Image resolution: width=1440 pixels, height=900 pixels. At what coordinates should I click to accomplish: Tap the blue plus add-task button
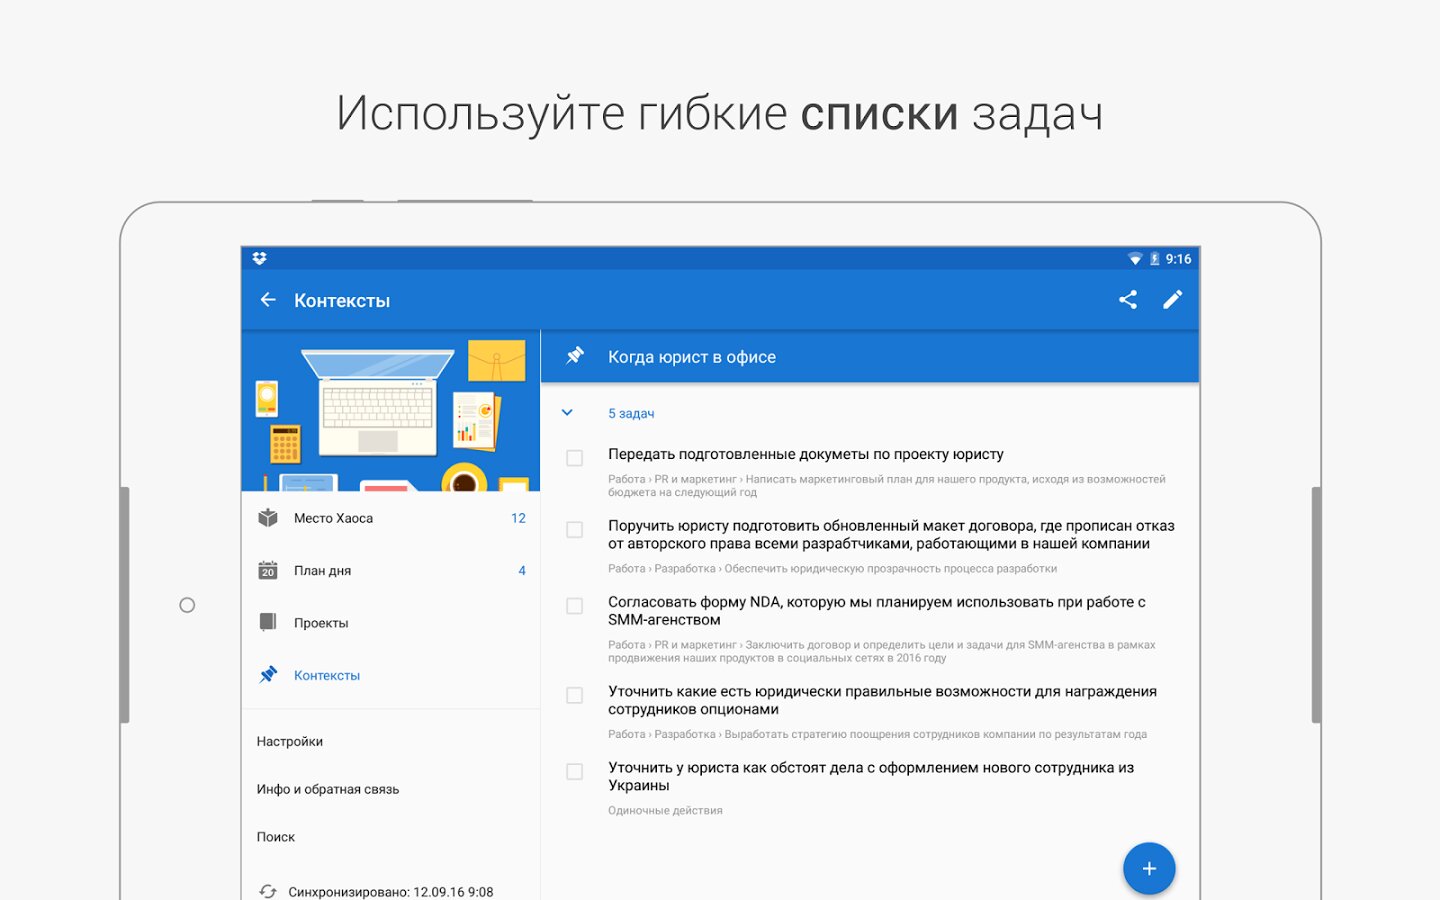coord(1149,868)
